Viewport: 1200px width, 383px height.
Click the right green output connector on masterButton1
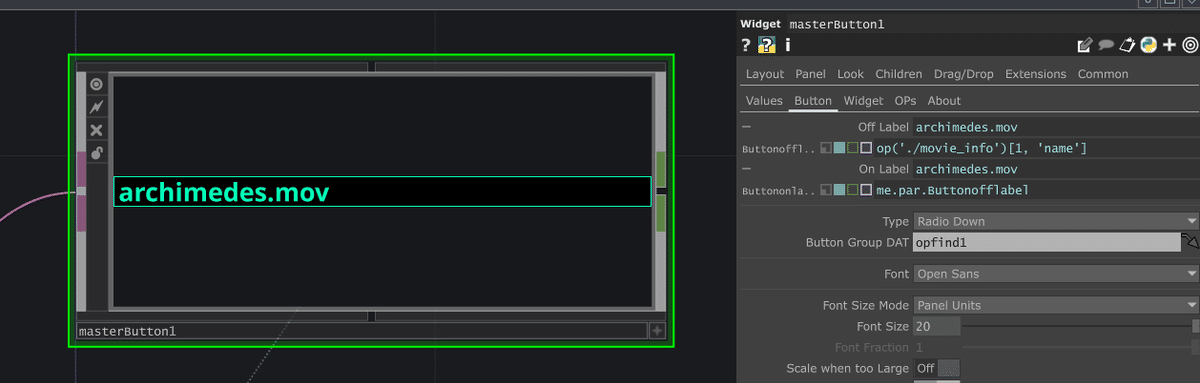point(661,191)
